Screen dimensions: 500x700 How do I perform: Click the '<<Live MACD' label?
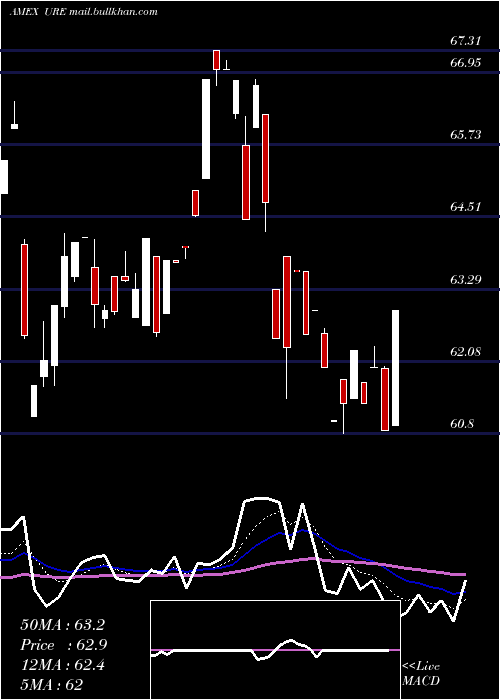pyautogui.click(x=421, y=673)
